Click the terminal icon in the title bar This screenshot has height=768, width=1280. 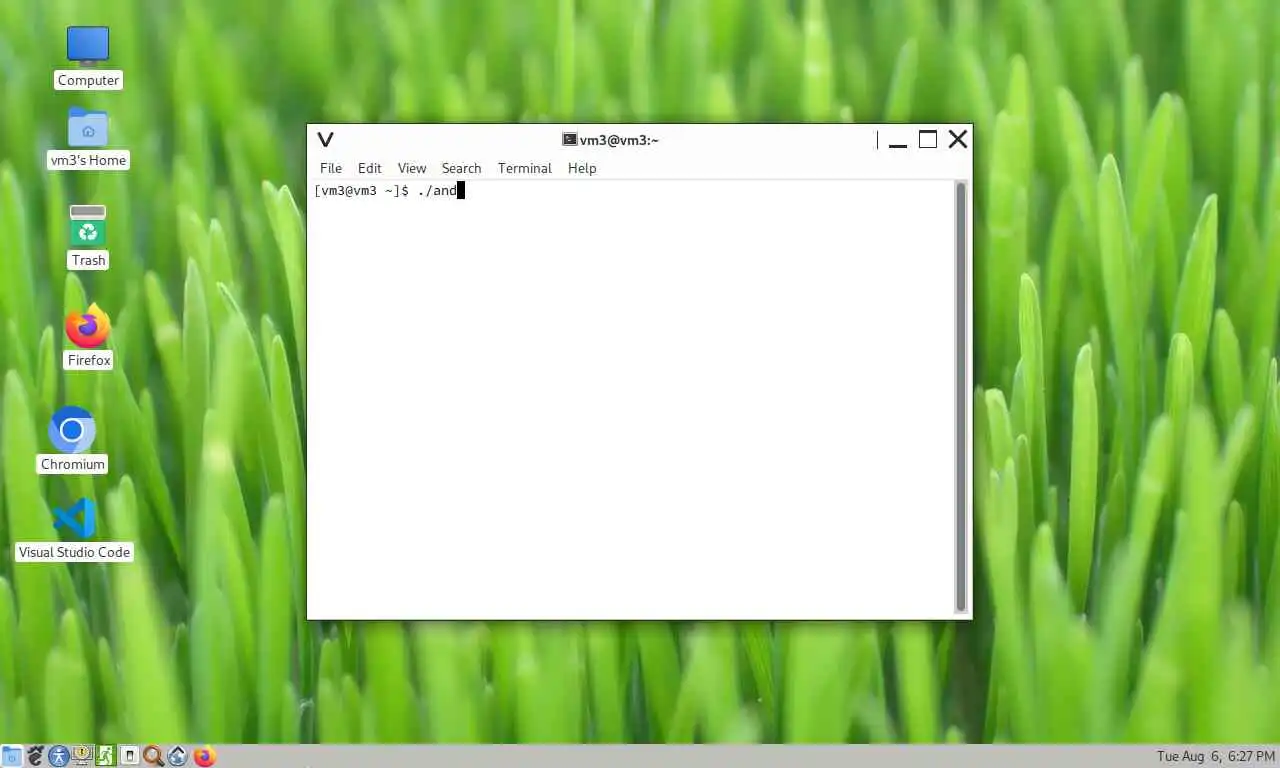[569, 140]
